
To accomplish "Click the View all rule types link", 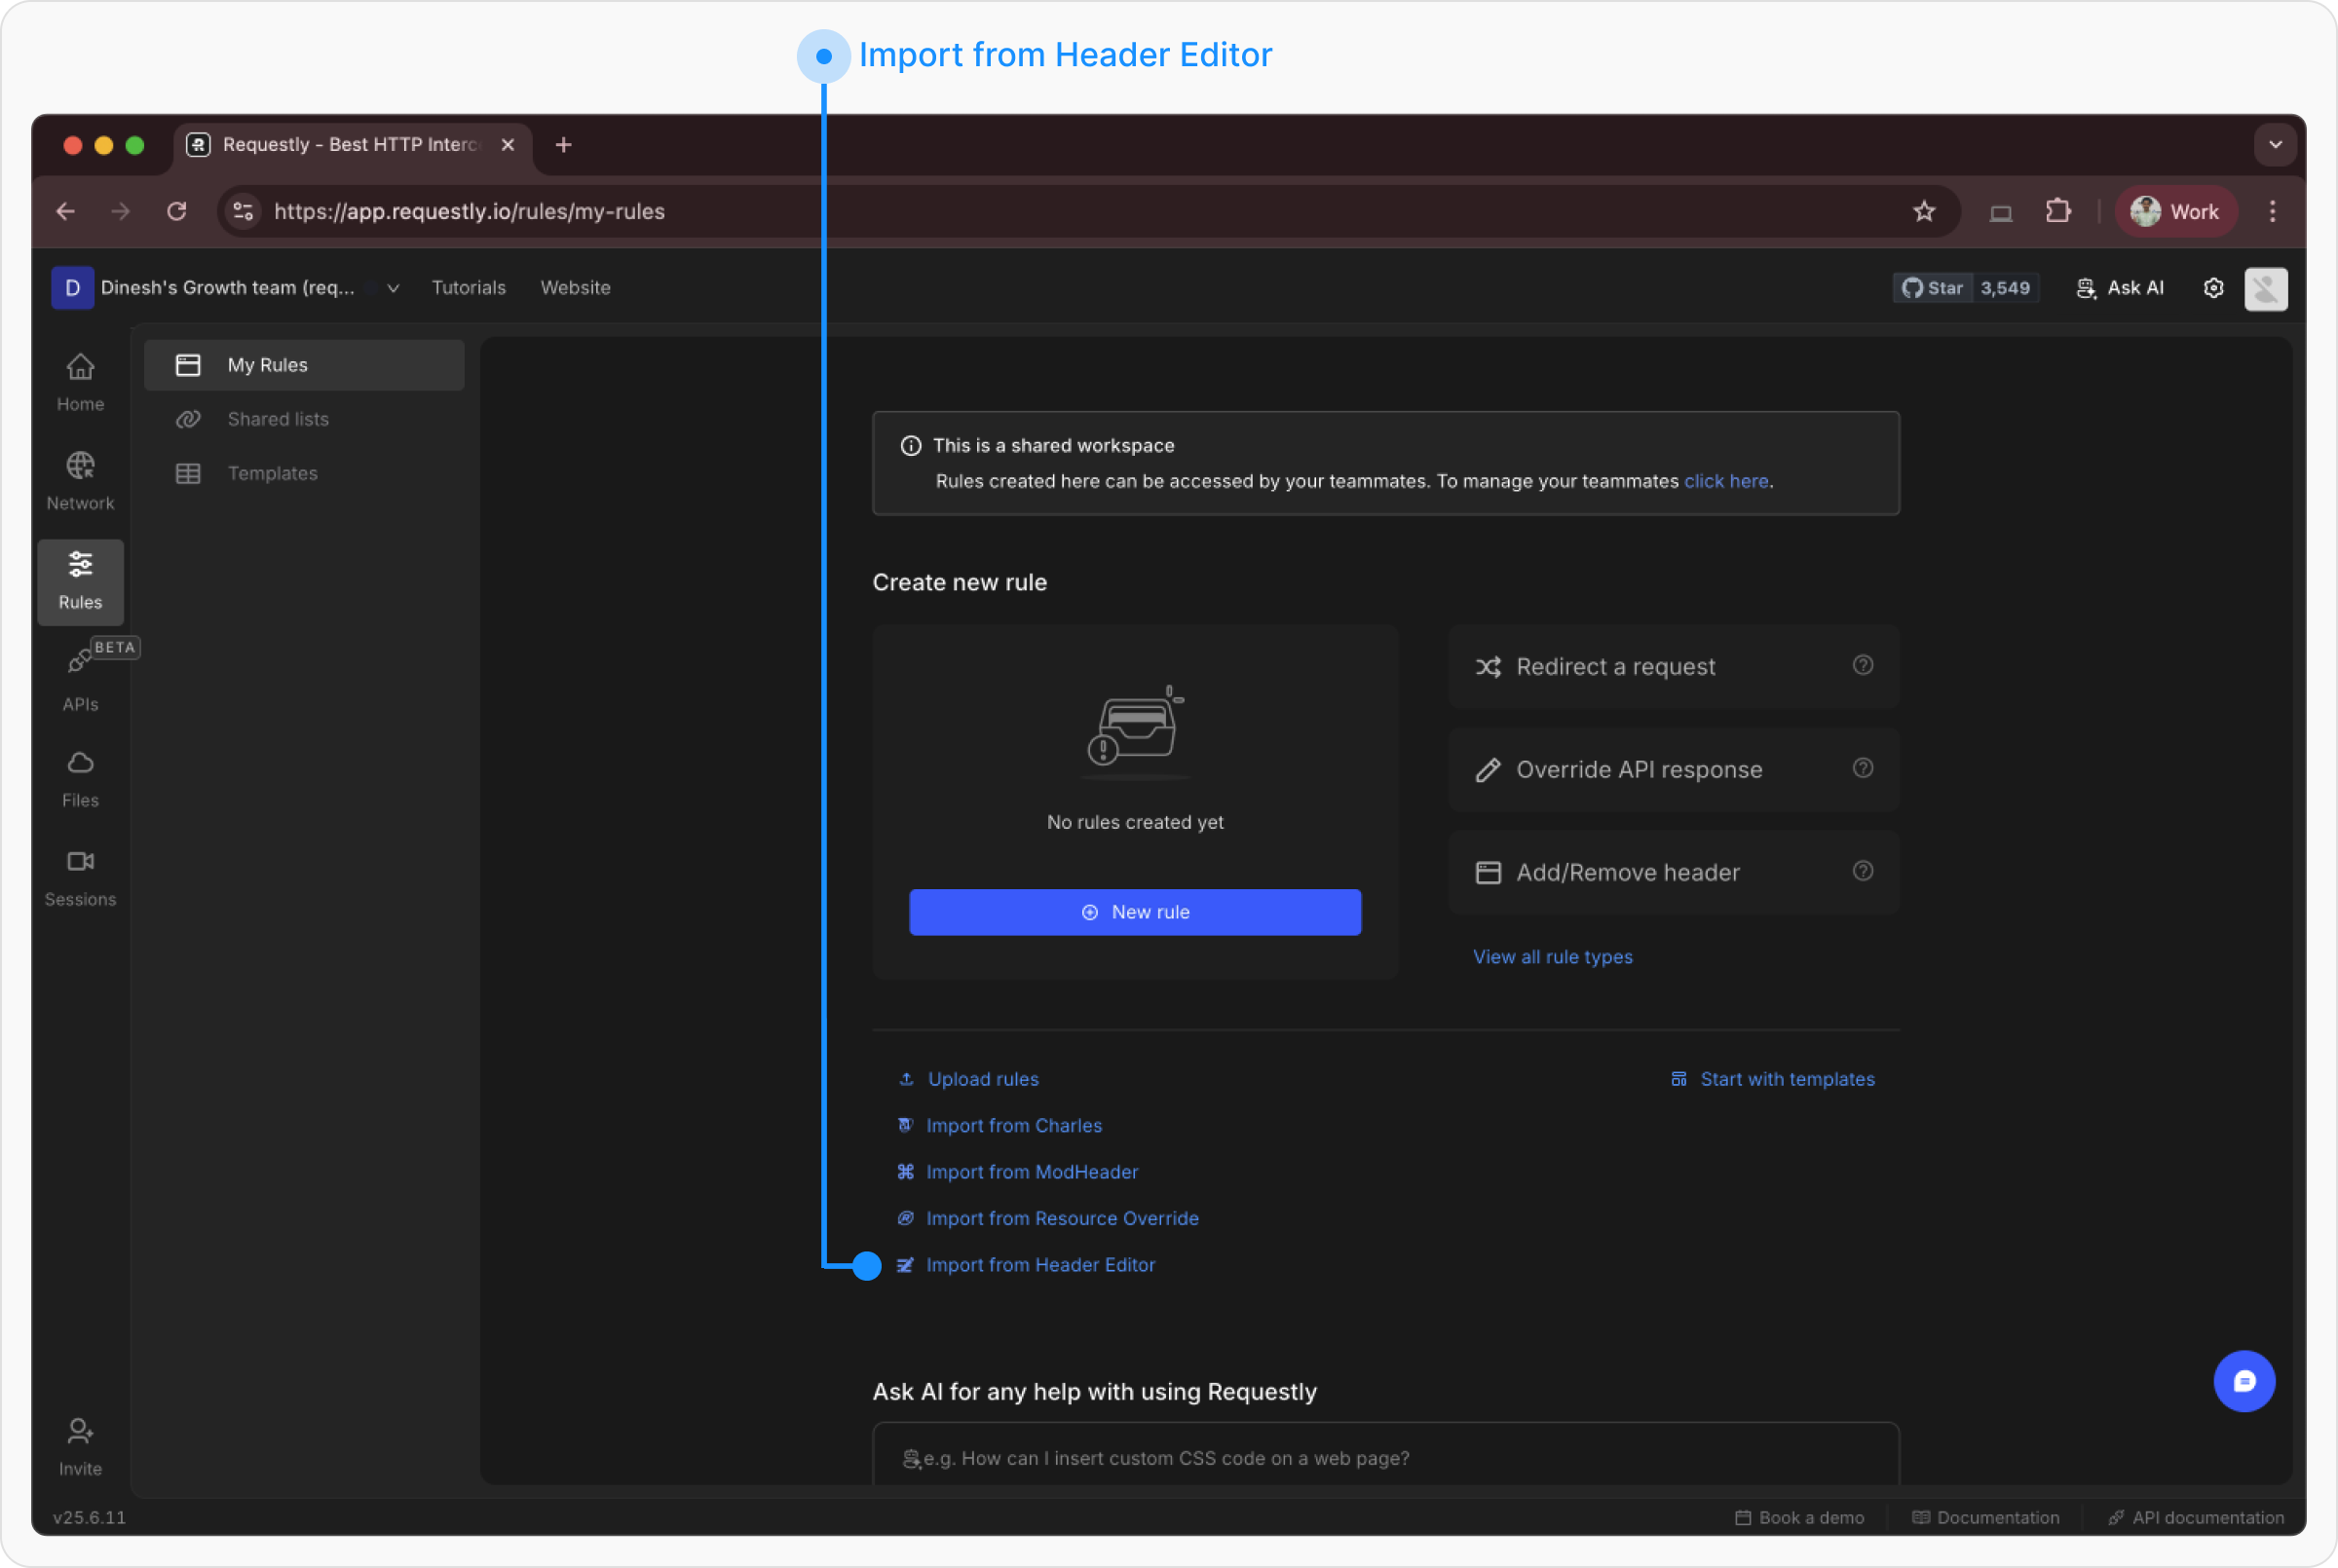I will pos(1552,957).
